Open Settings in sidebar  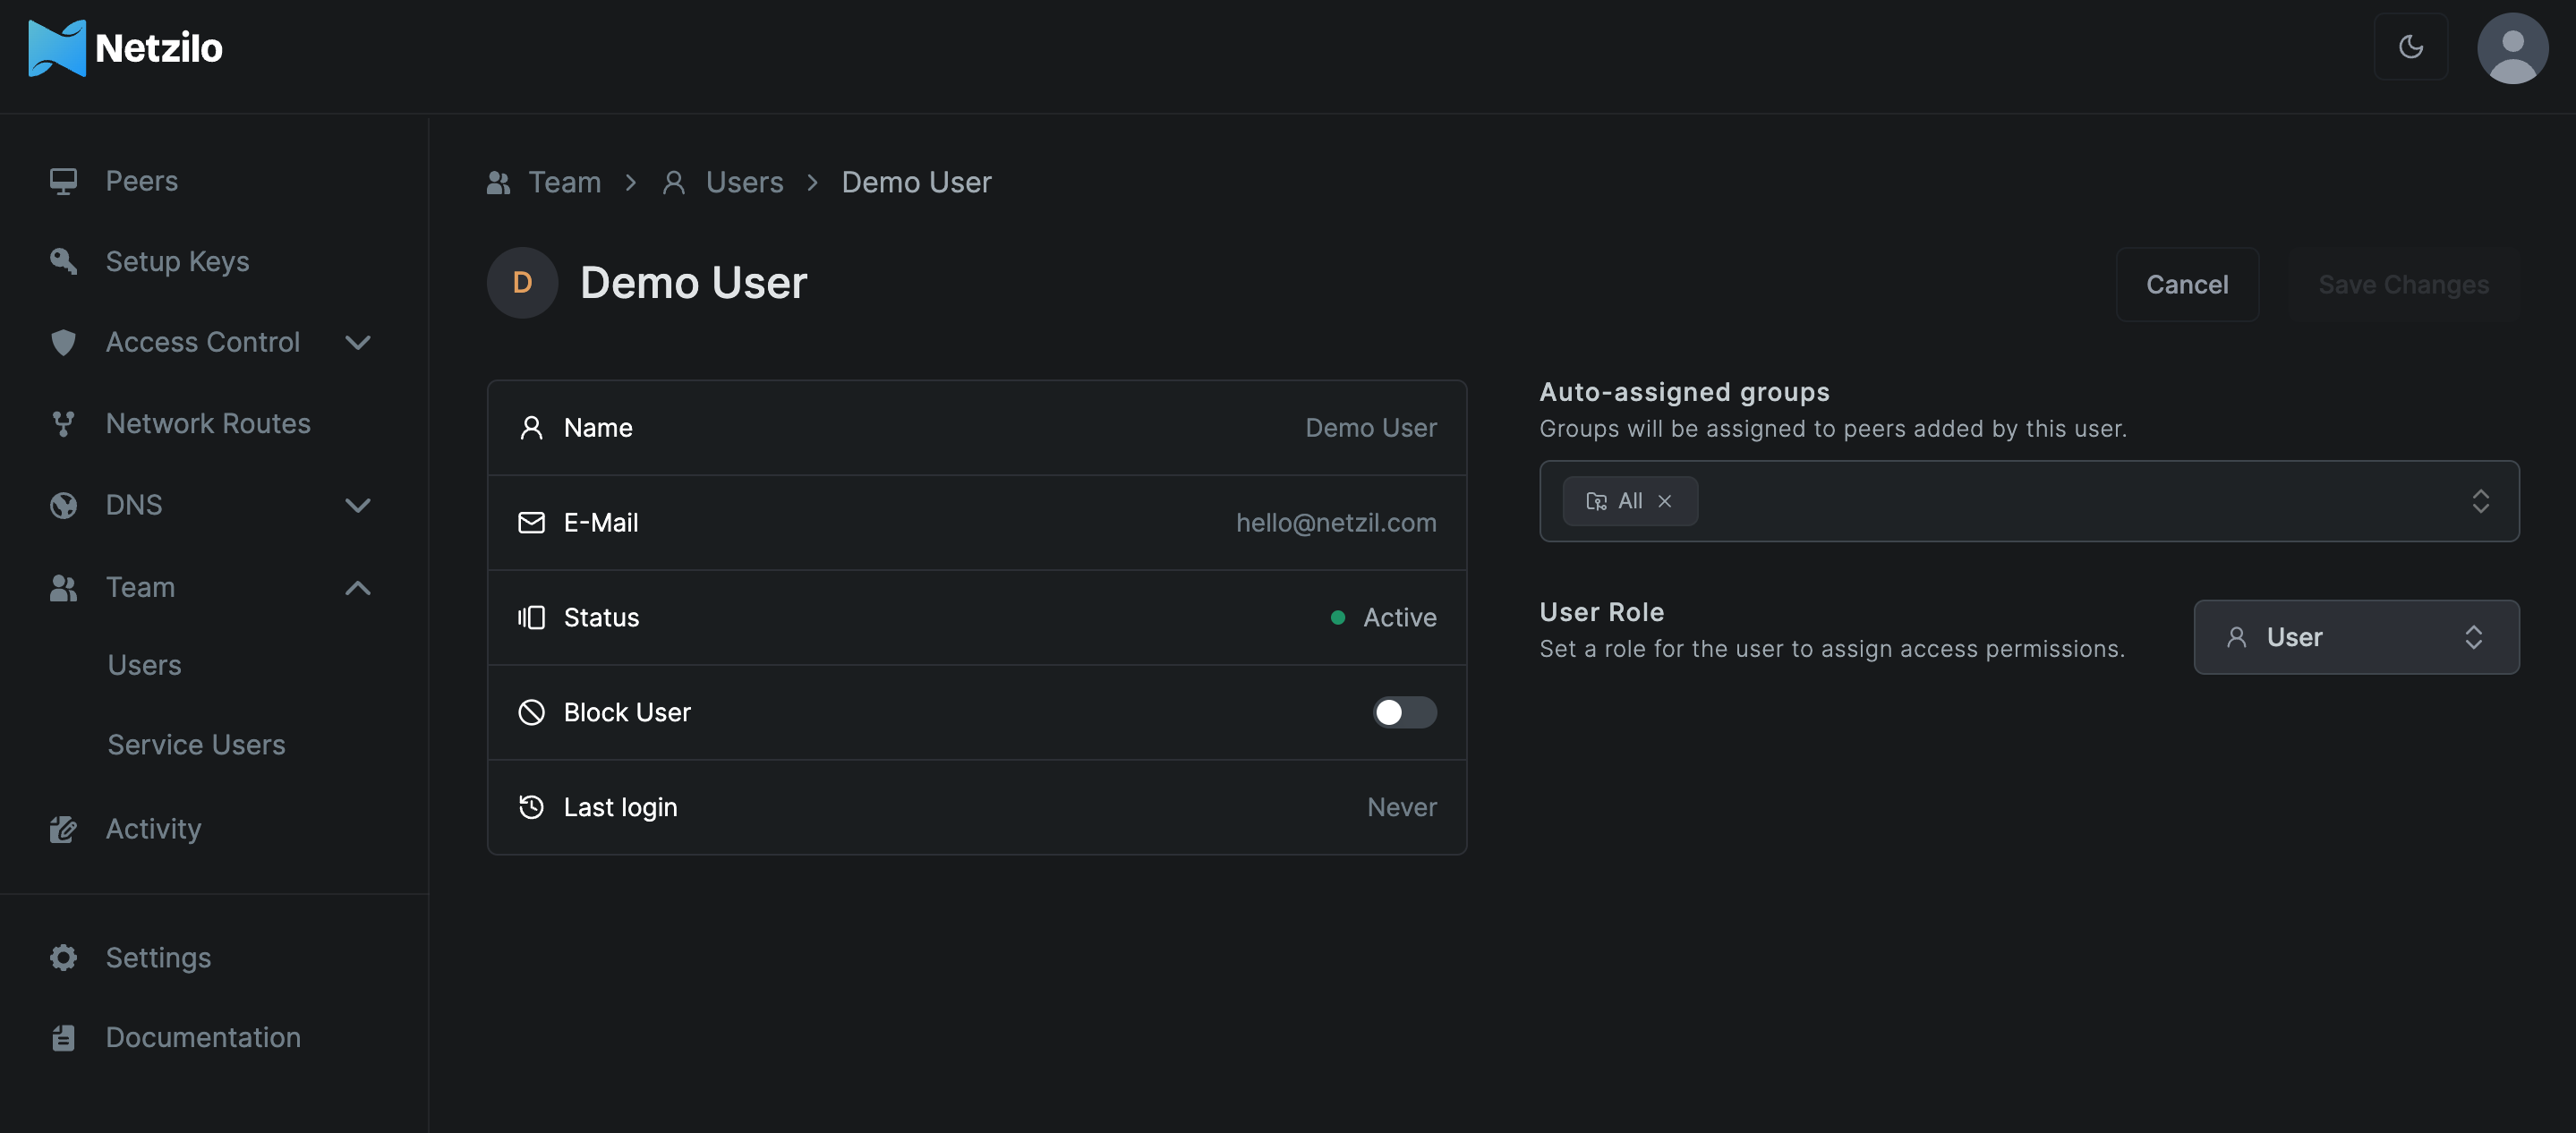(158, 958)
